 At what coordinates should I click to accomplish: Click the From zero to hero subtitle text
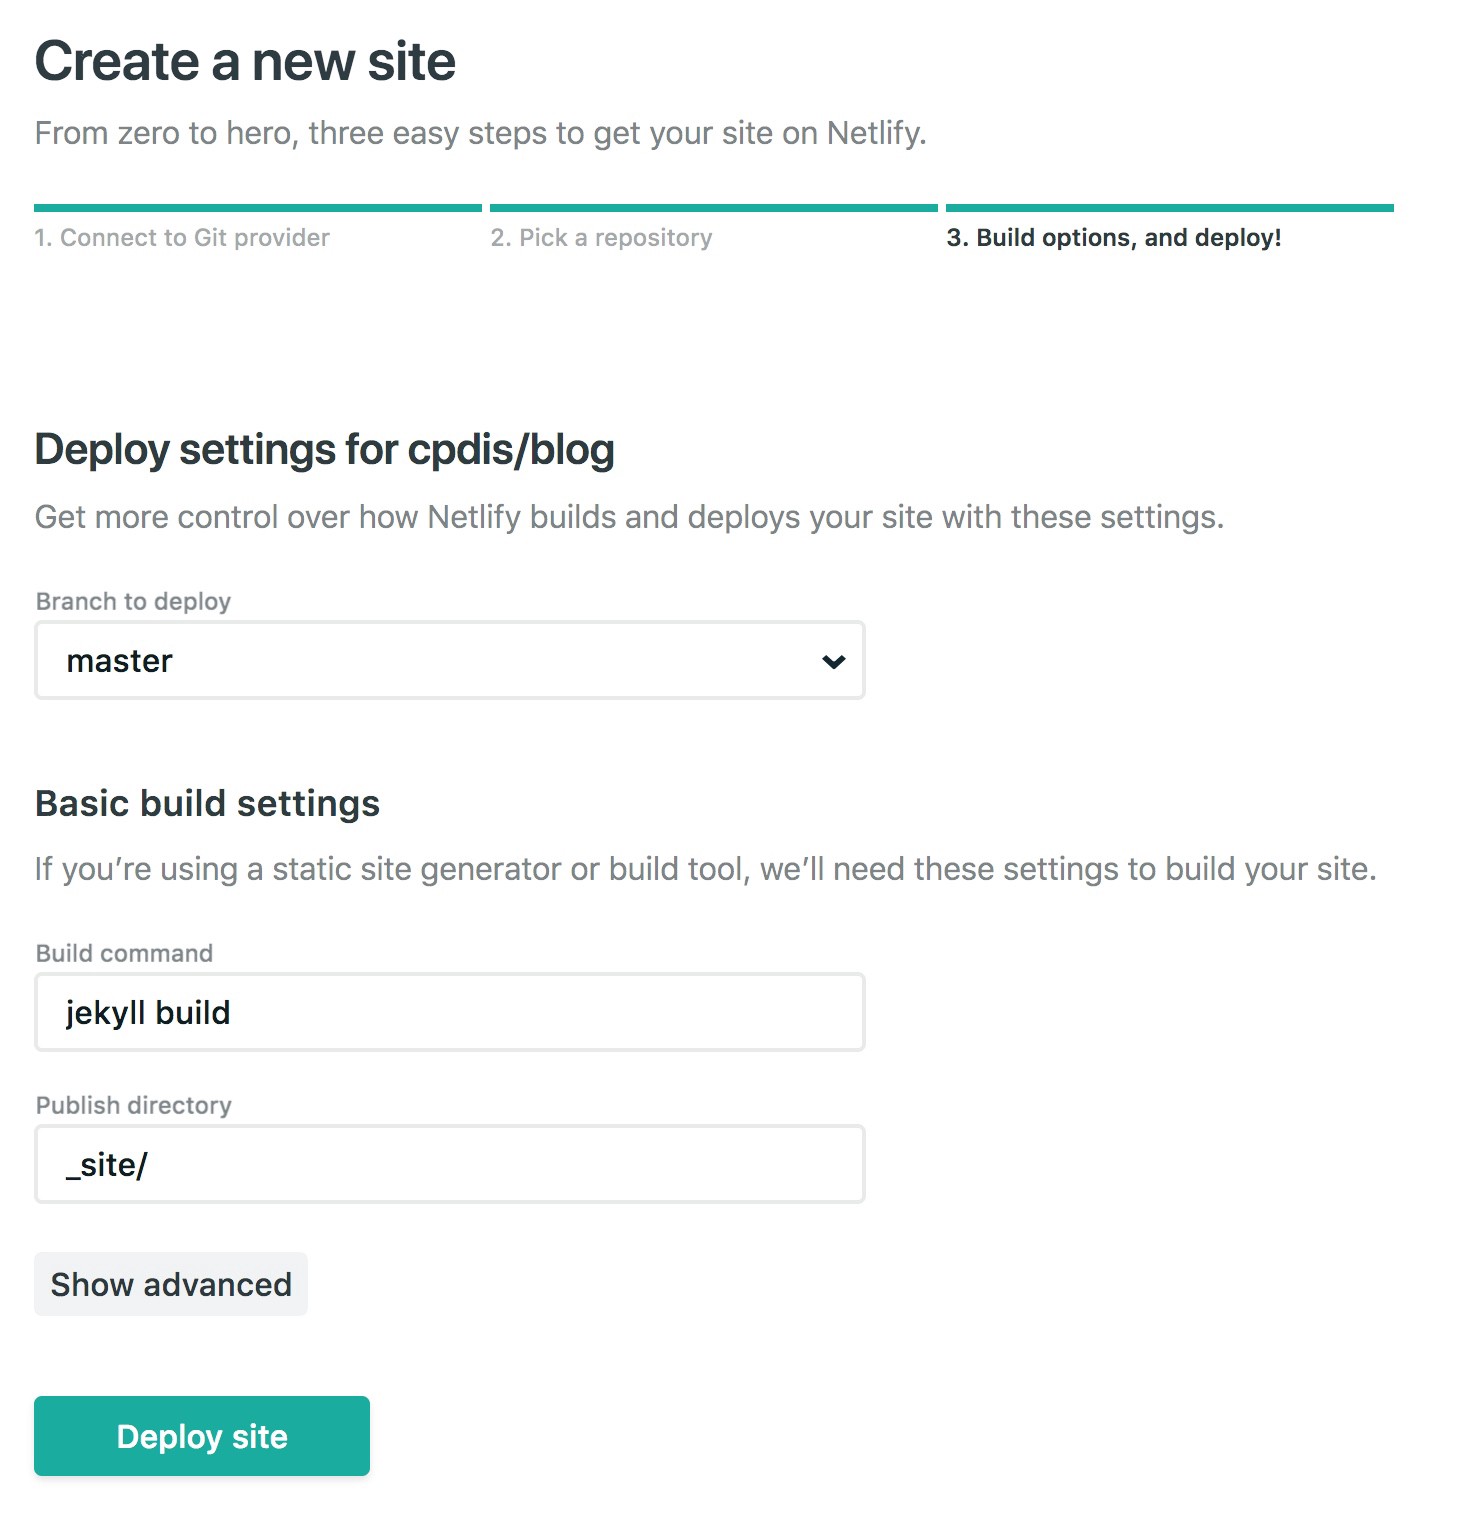coord(480,133)
